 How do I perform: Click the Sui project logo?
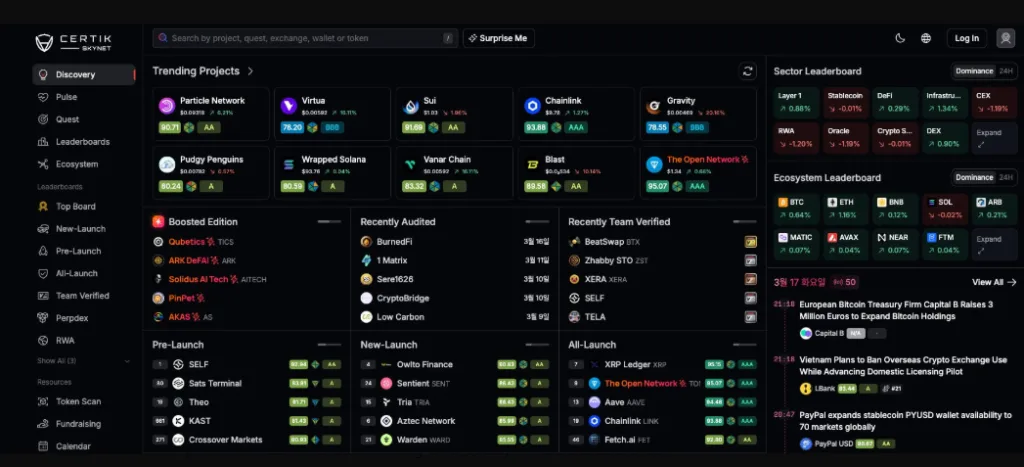tap(411, 106)
